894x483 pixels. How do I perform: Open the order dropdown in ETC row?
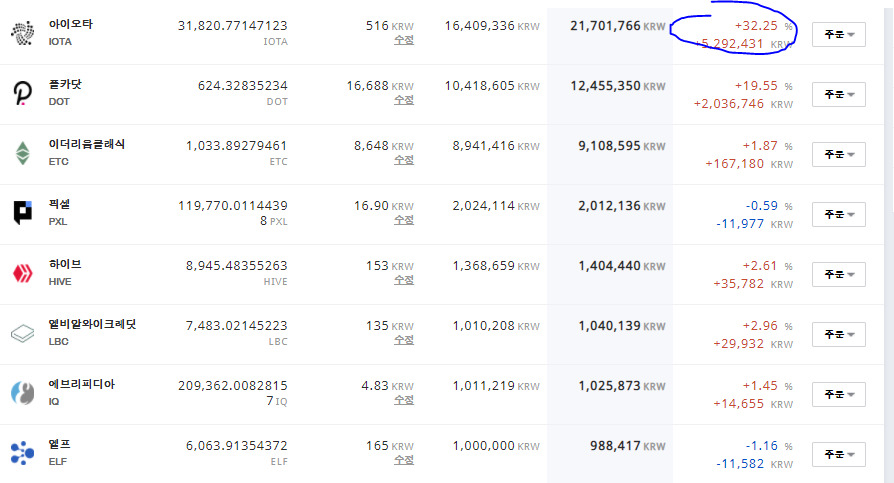coord(839,155)
